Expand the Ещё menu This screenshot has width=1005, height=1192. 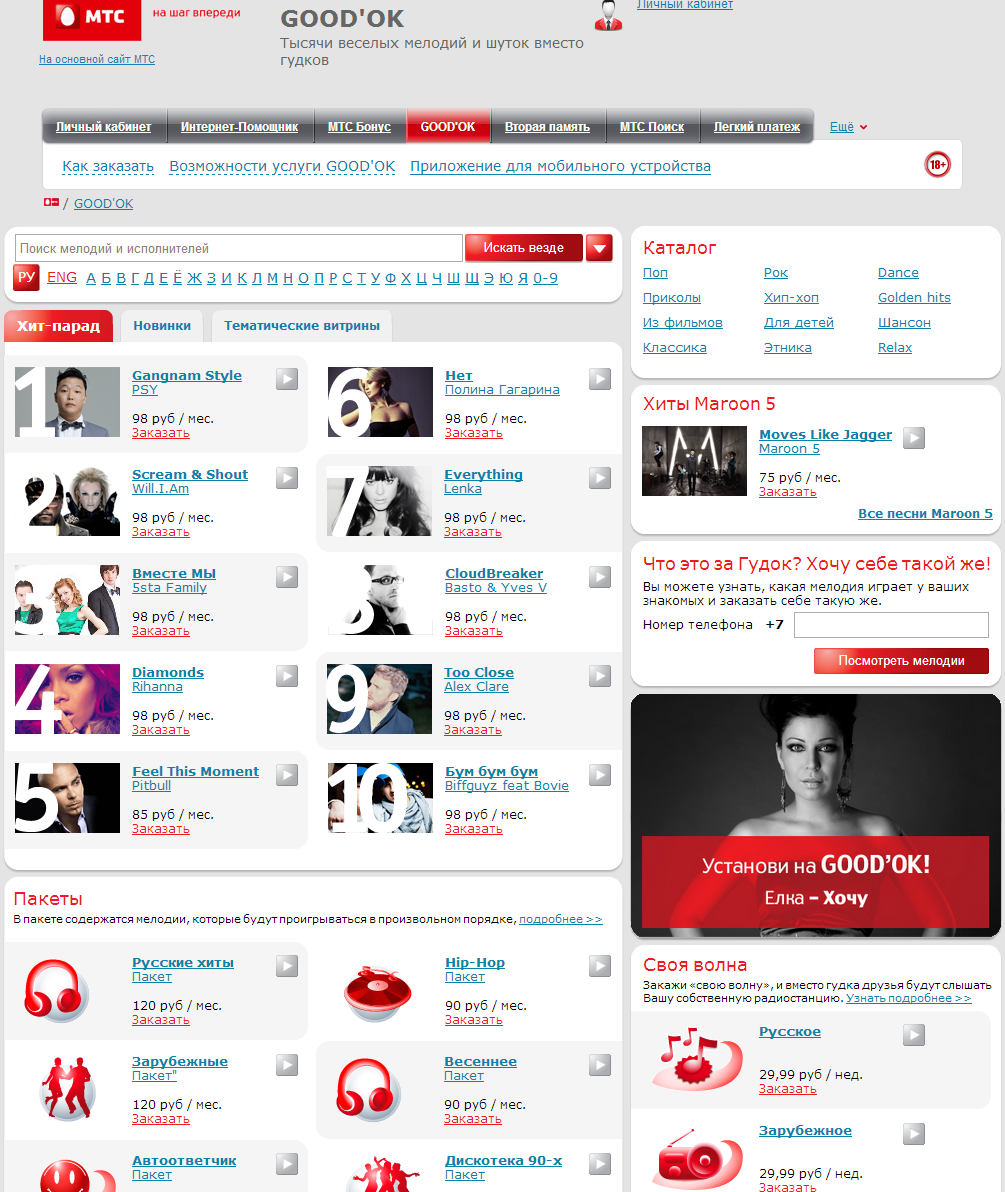pyautogui.click(x=848, y=127)
